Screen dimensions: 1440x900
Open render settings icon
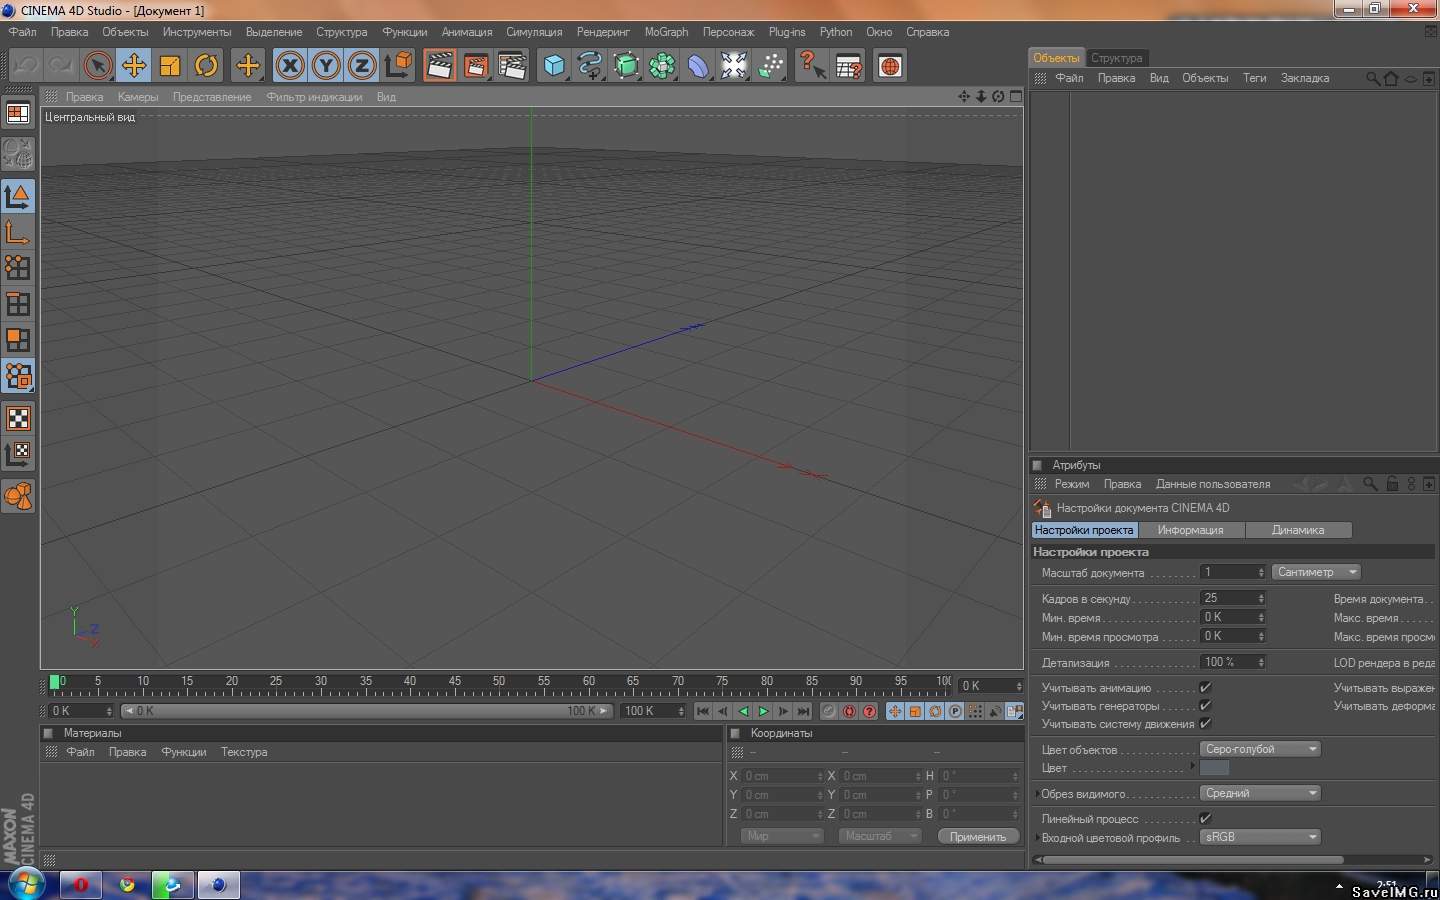511,66
